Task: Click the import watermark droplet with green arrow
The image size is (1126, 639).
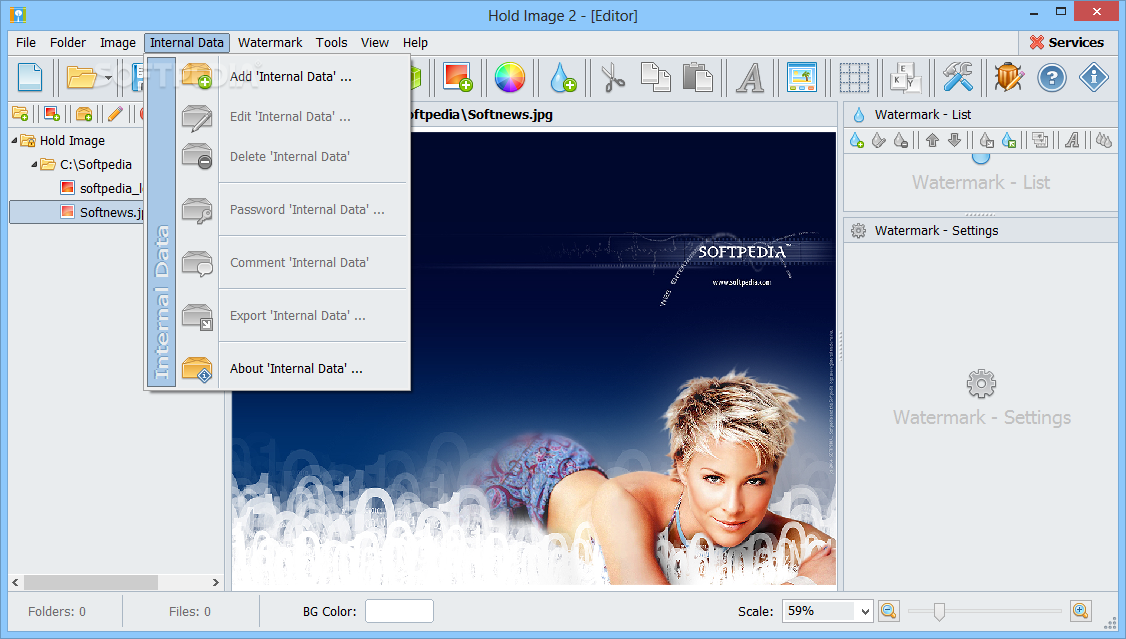Action: [1009, 141]
